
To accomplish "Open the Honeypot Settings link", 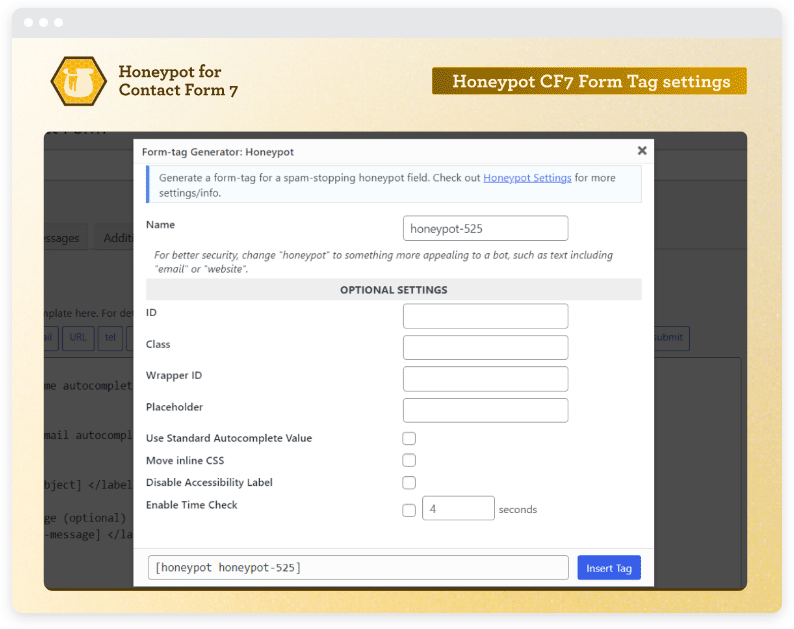I will (x=527, y=178).
